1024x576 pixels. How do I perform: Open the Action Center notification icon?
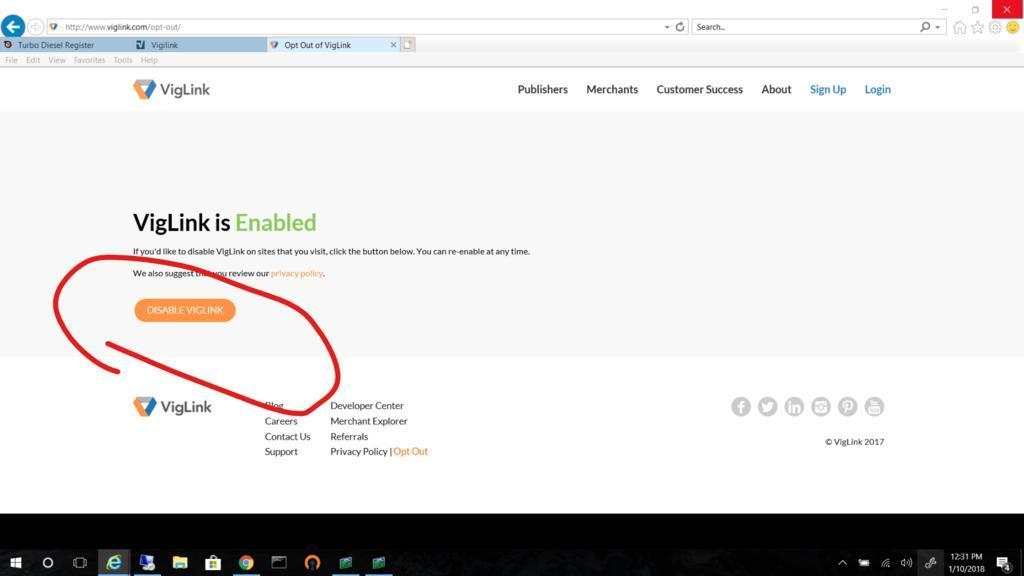click(1004, 562)
